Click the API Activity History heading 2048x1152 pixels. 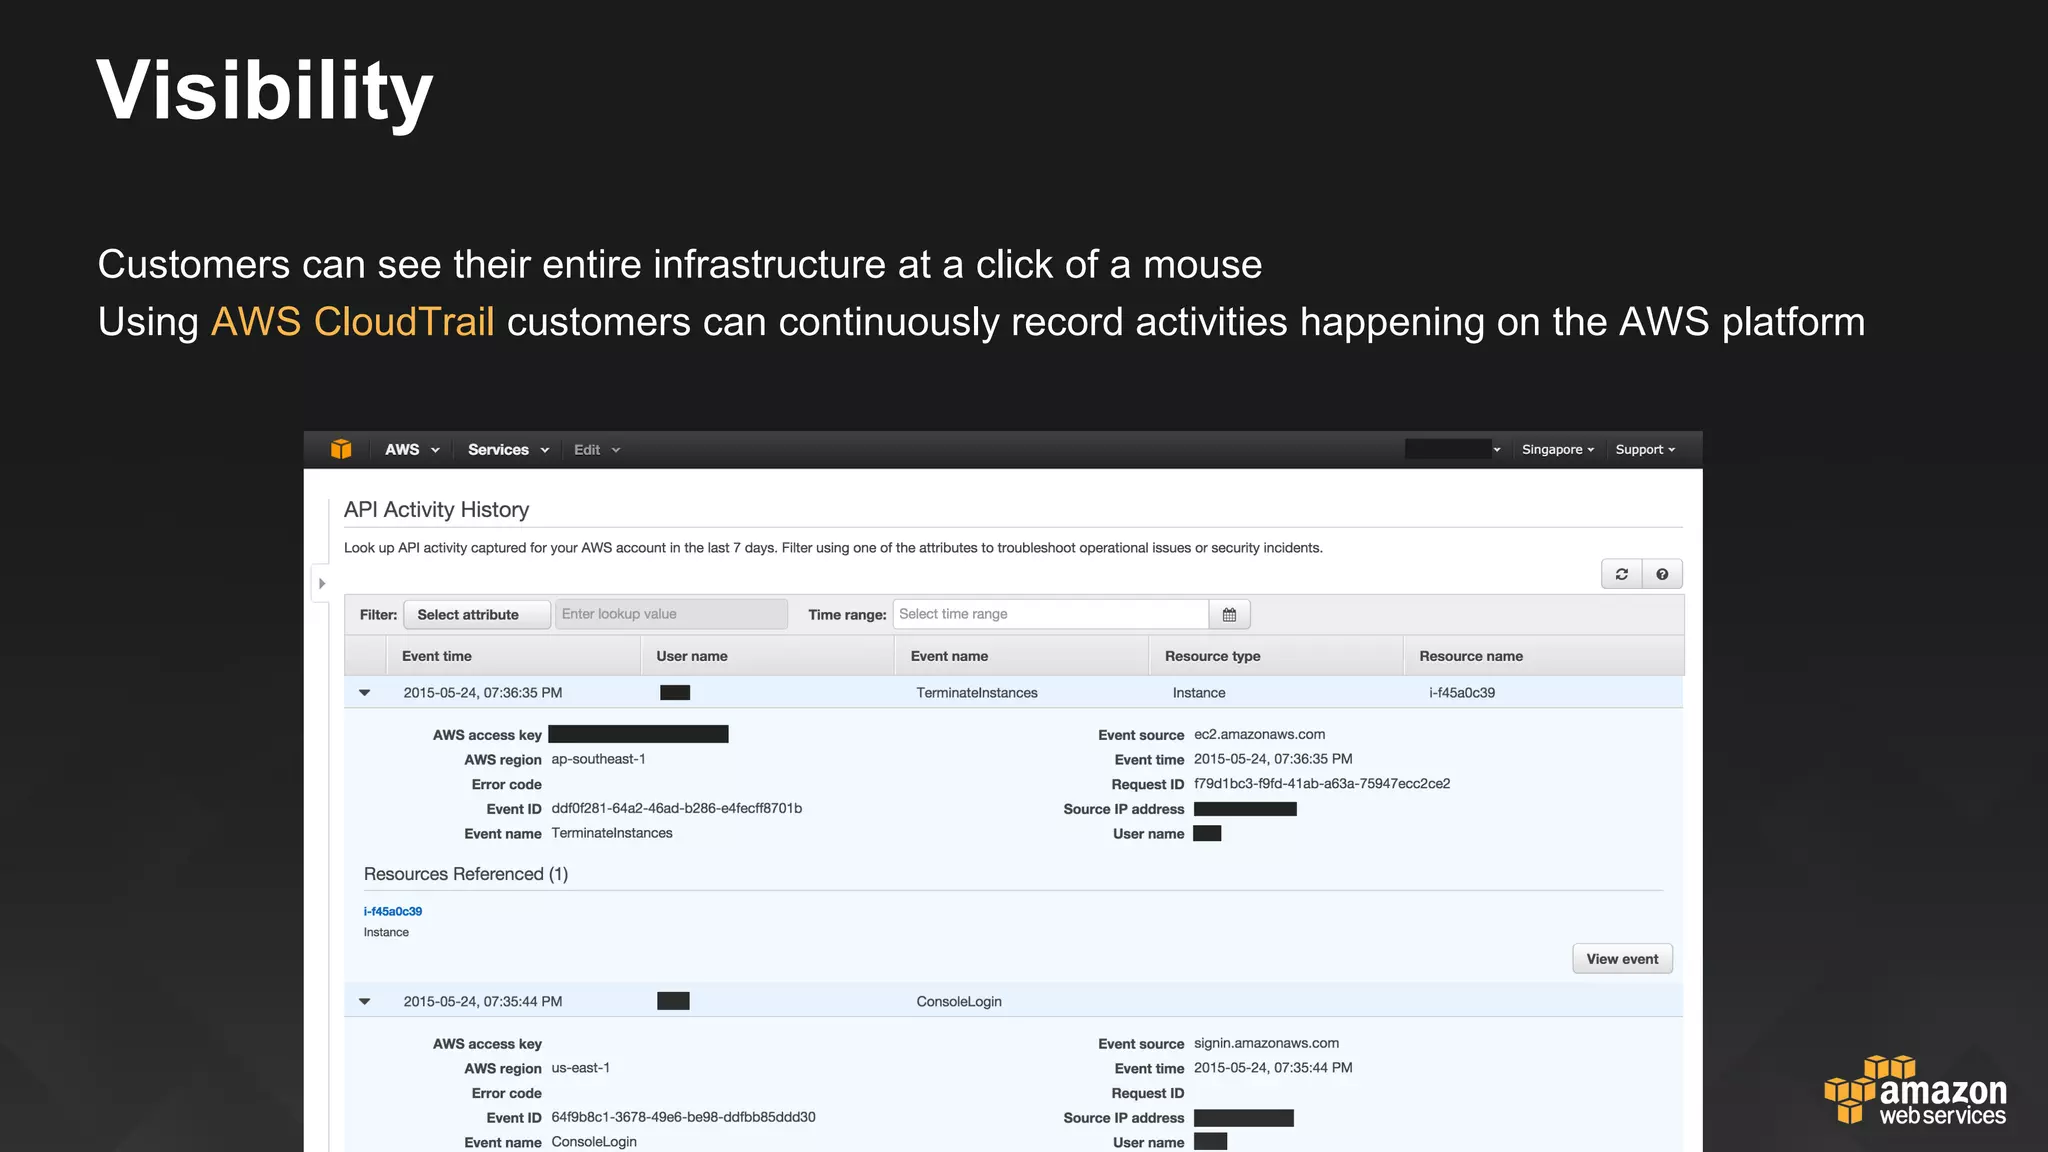(436, 509)
